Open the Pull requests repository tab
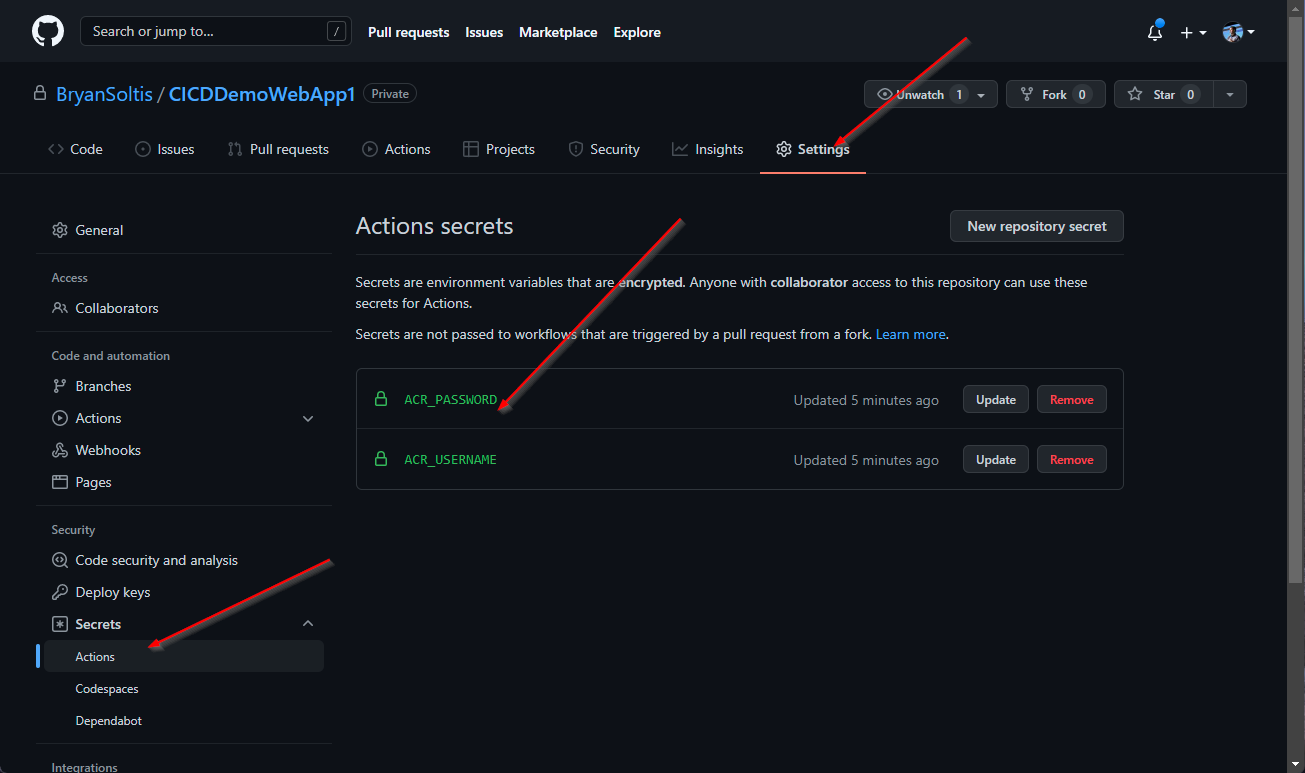Screen dimensions: 1305x773 [x=278, y=149]
